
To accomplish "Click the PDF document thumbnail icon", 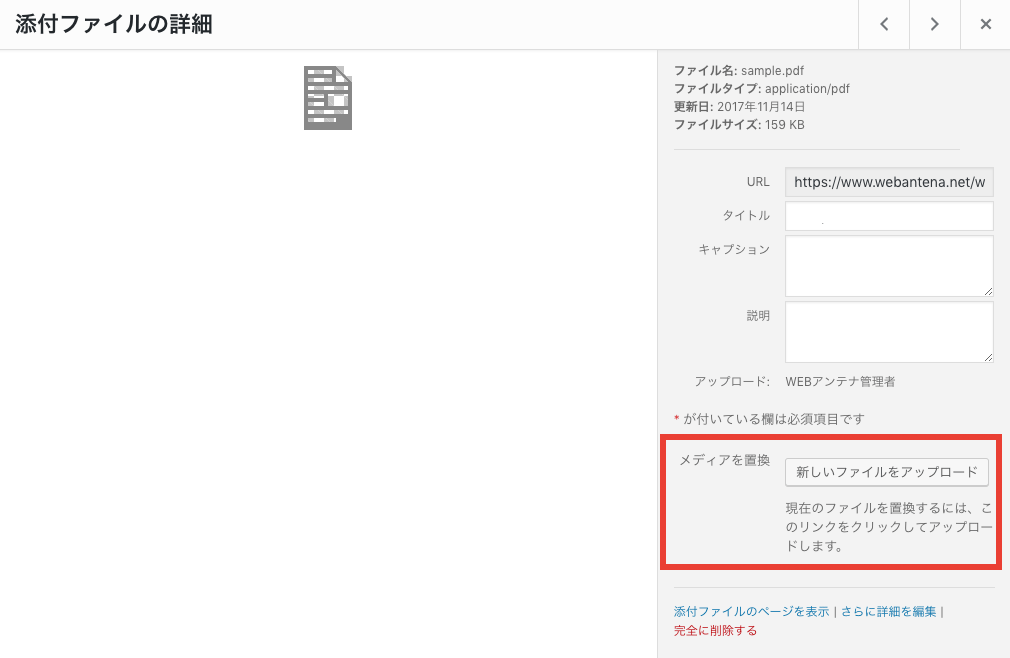I will pyautogui.click(x=327, y=97).
